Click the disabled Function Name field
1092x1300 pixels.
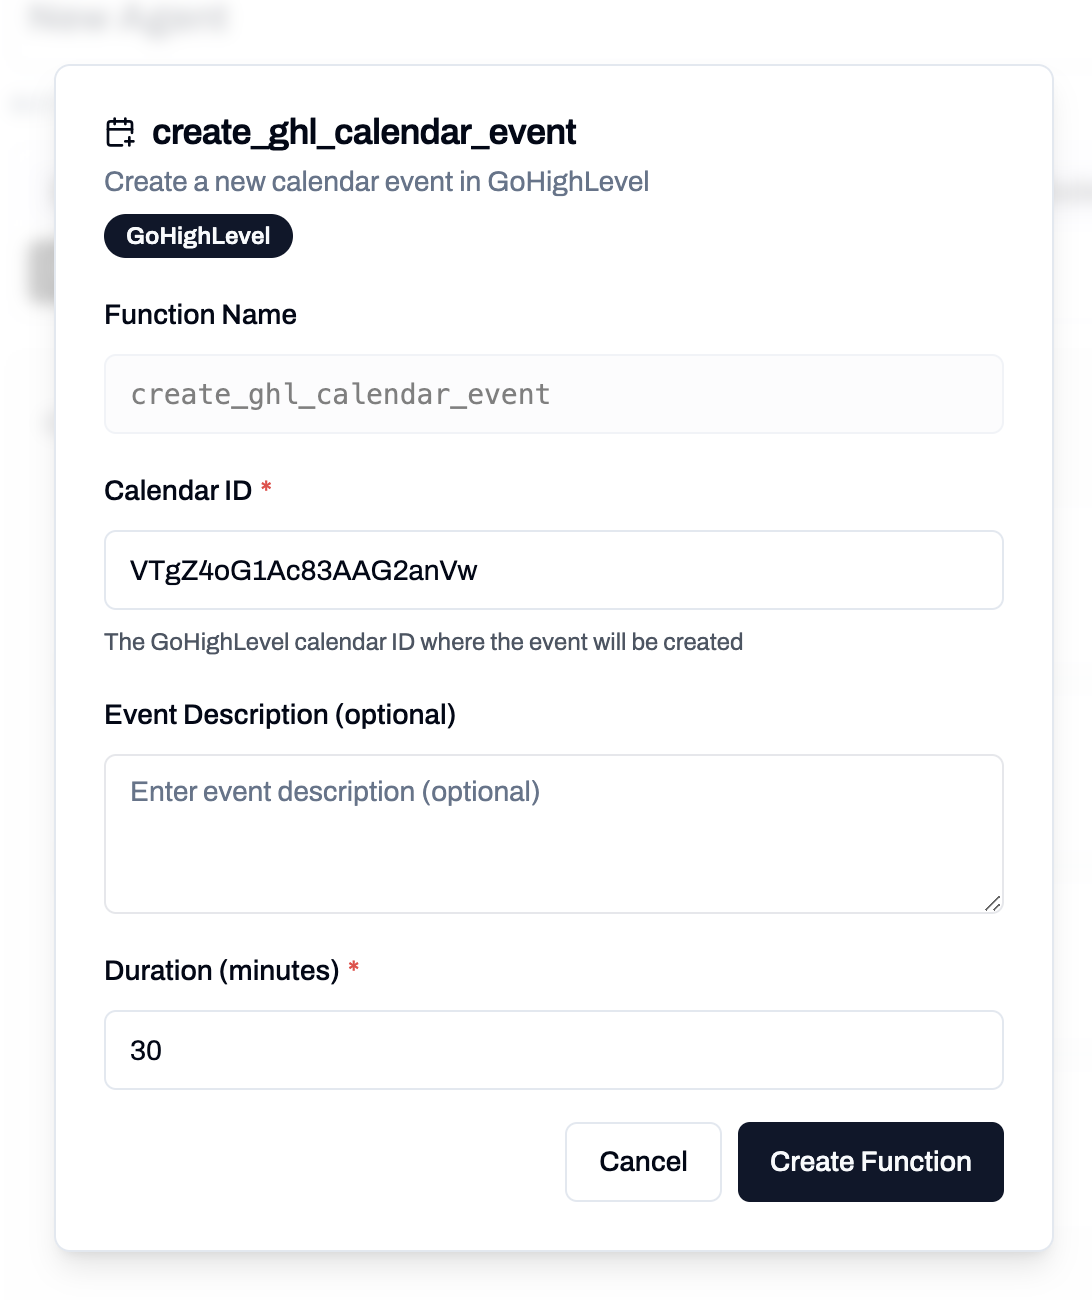[x=553, y=394]
